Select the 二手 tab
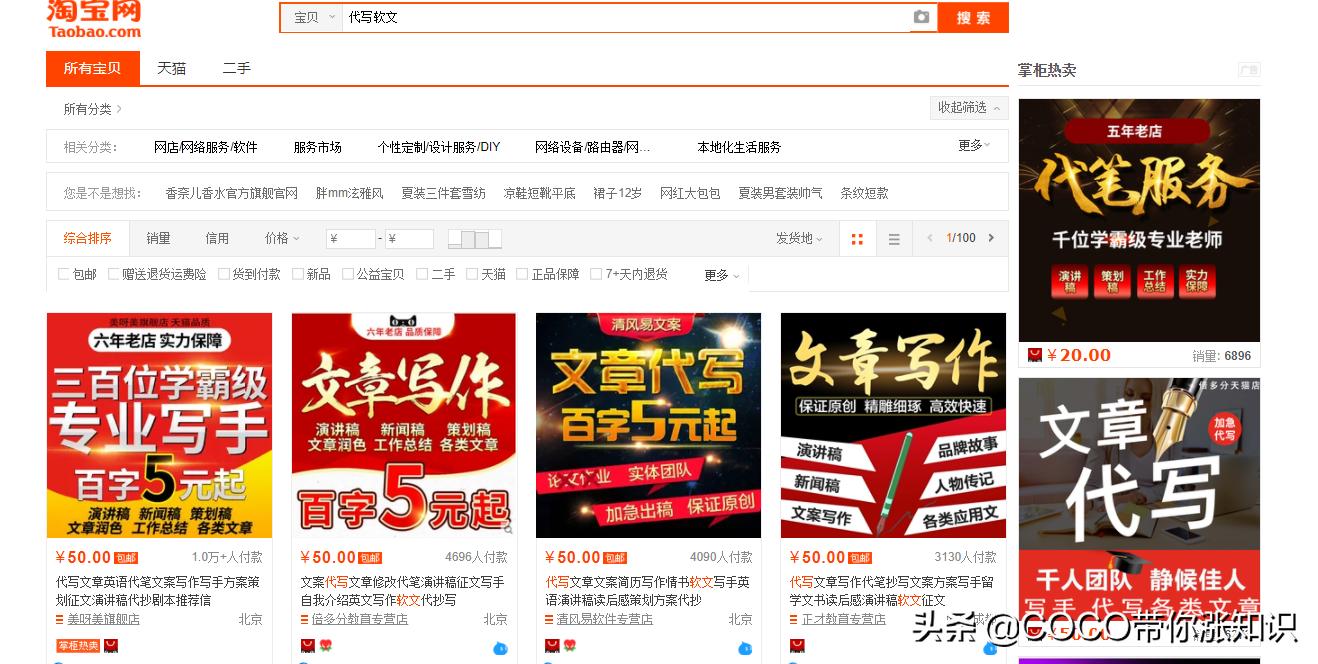Image resolution: width=1318 pixels, height=664 pixels. 236,68
